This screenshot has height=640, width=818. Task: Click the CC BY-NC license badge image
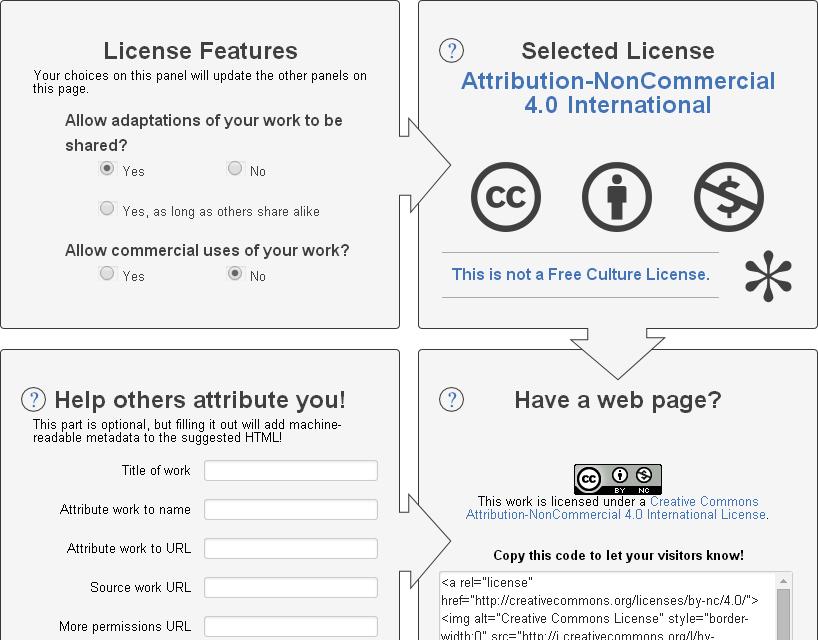click(x=618, y=479)
